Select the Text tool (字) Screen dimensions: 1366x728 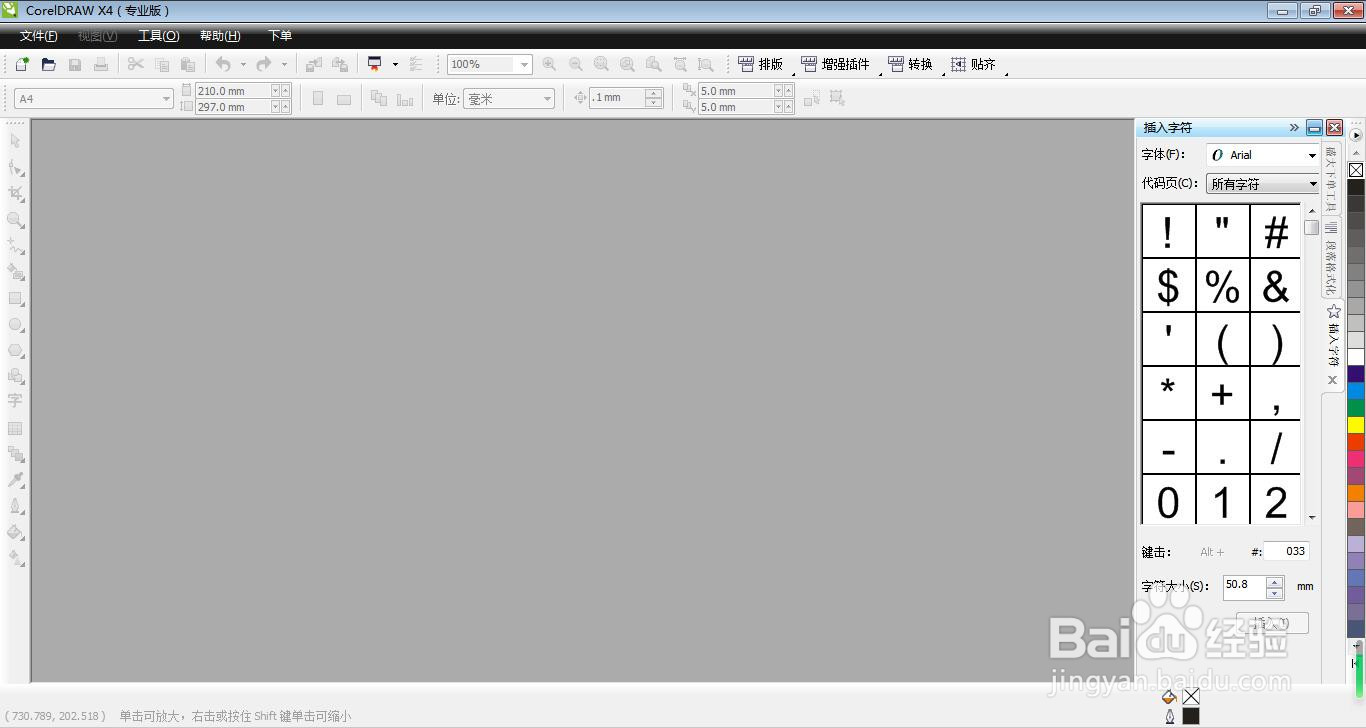(x=15, y=400)
